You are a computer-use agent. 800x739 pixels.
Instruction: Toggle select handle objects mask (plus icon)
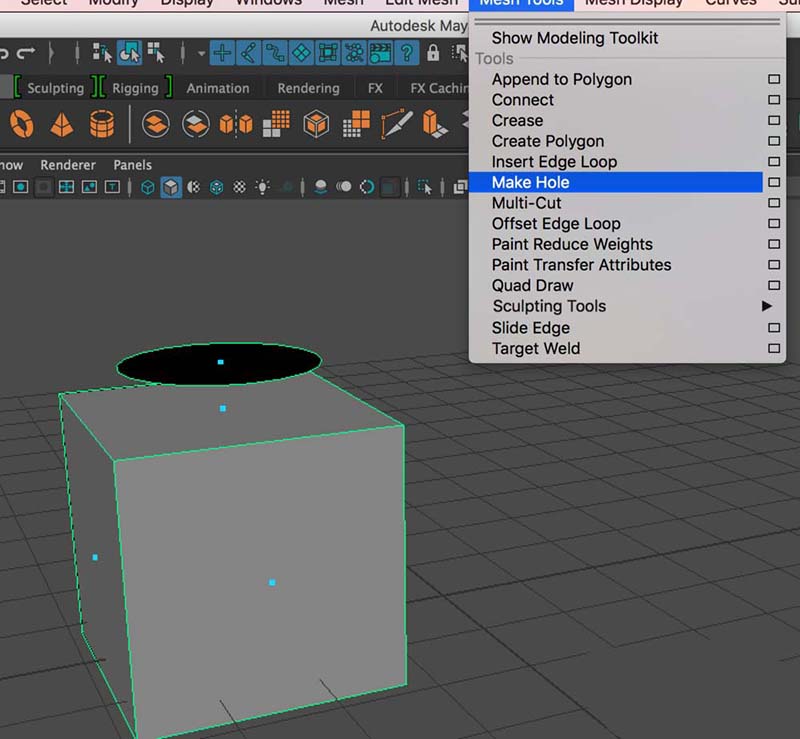coord(222,53)
